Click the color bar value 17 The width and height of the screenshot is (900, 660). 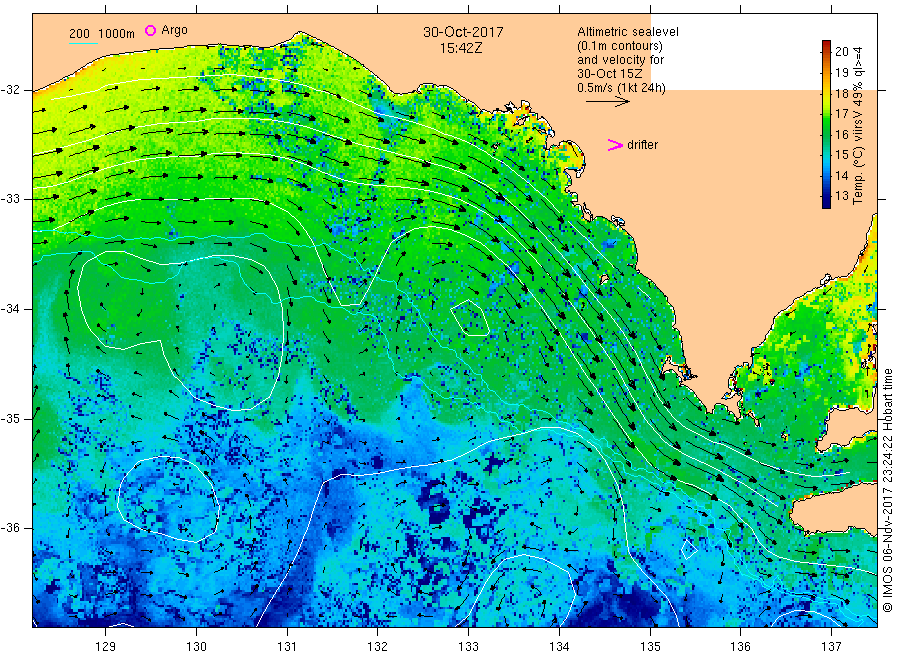(841, 114)
